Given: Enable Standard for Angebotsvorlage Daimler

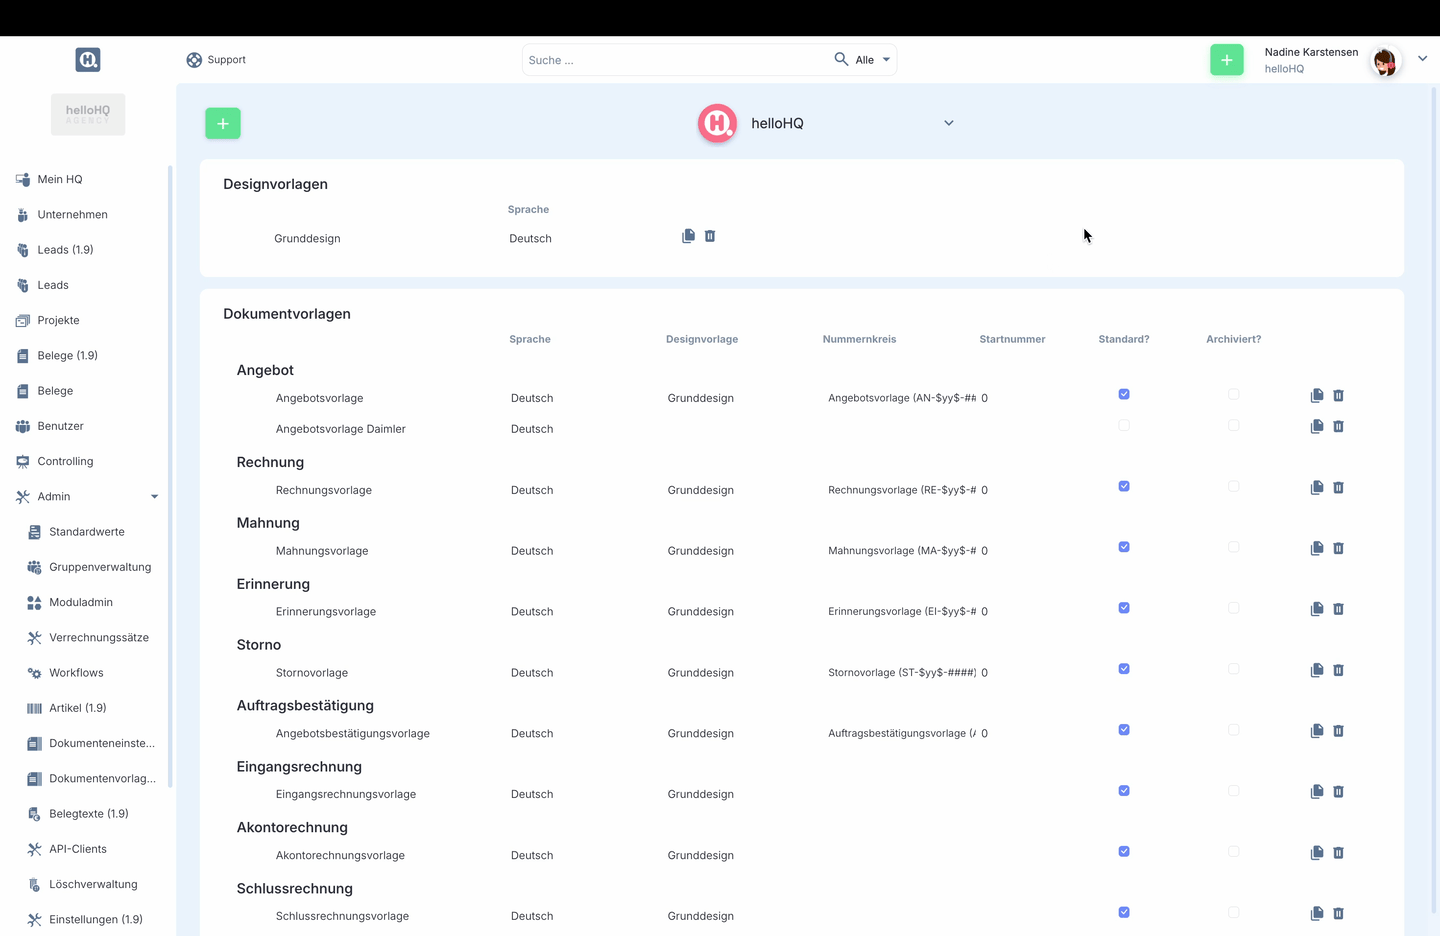Looking at the screenshot, I should click(1124, 426).
